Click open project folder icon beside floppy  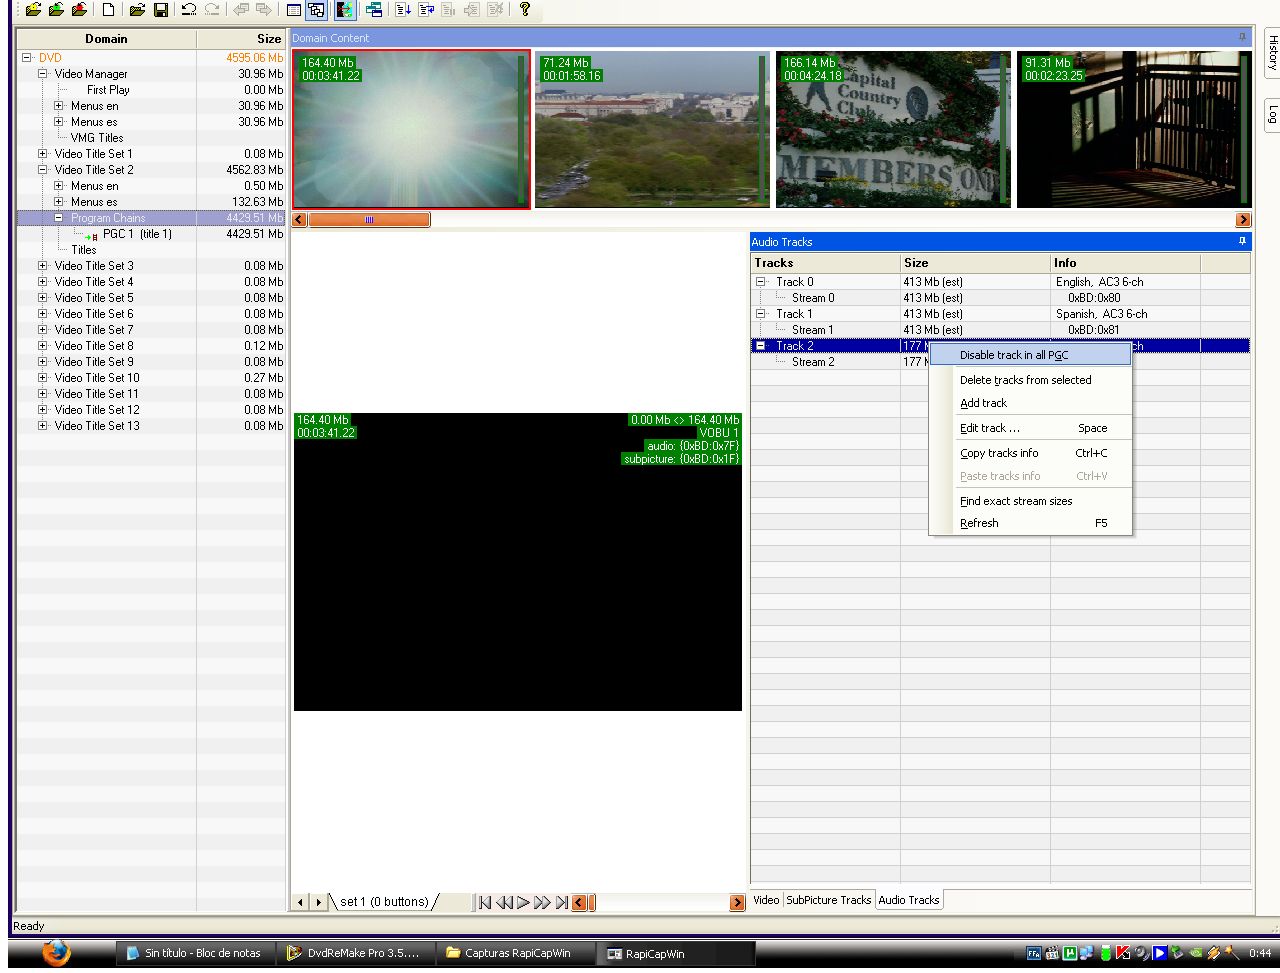[137, 10]
